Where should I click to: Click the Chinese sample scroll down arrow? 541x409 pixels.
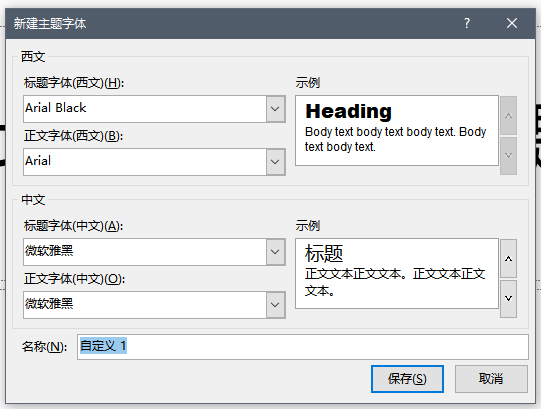508,299
